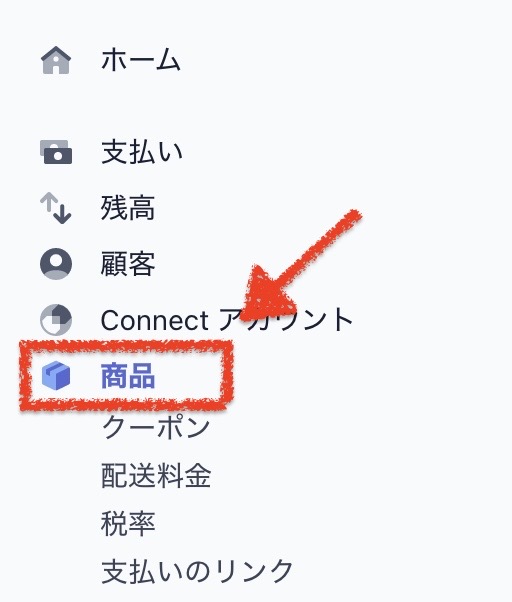512x602 pixels.
Task: Open the クーポン sub-item
Action: (x=156, y=427)
